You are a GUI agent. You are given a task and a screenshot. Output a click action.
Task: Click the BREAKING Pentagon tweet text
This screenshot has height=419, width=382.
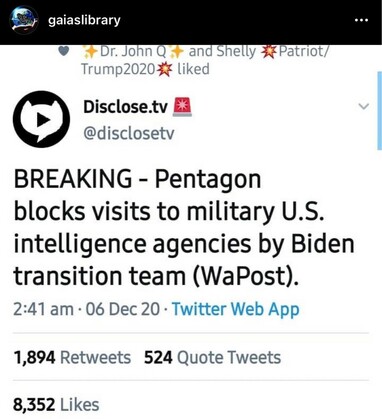pos(184,228)
